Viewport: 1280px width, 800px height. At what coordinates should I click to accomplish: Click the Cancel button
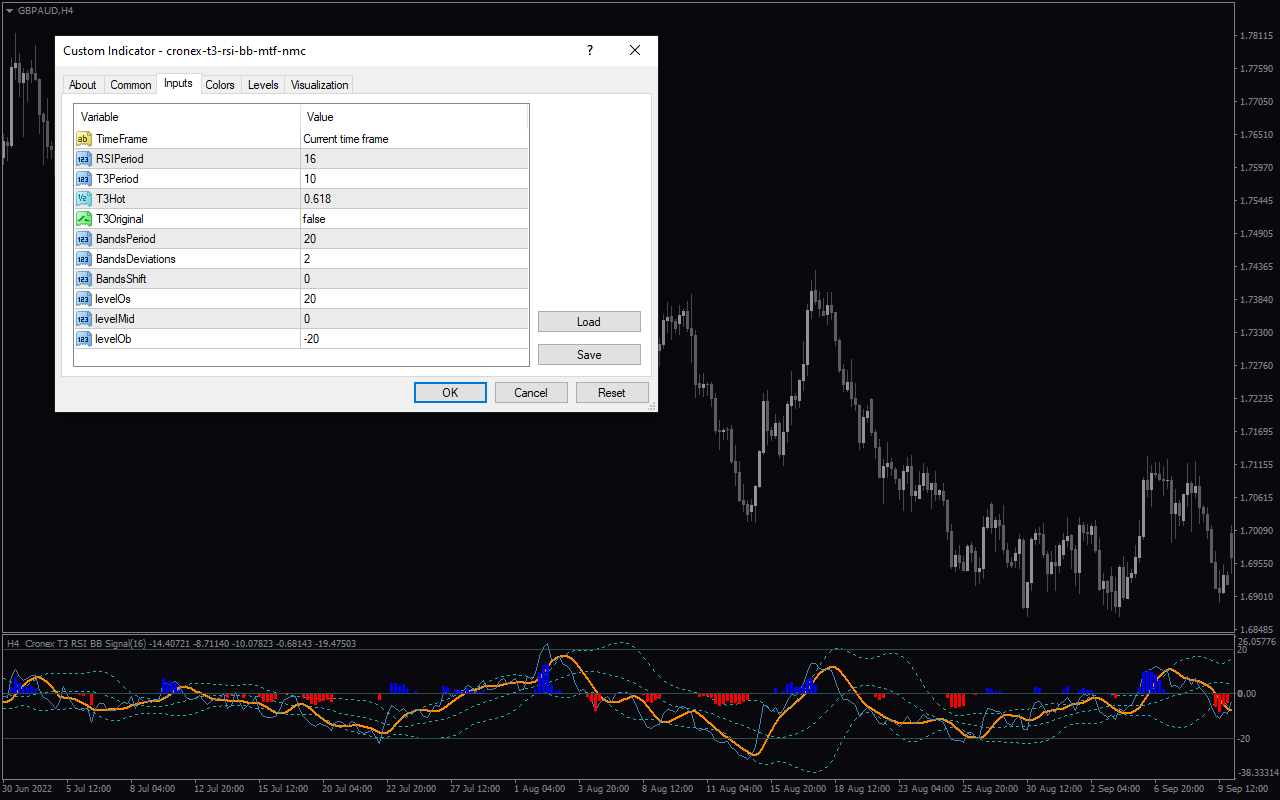pyautogui.click(x=531, y=393)
